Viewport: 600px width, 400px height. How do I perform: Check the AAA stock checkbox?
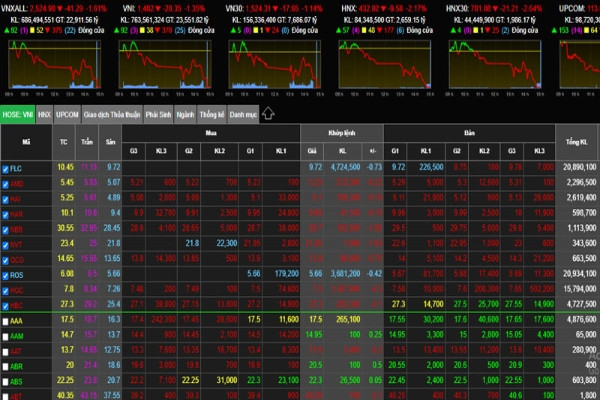[7, 319]
